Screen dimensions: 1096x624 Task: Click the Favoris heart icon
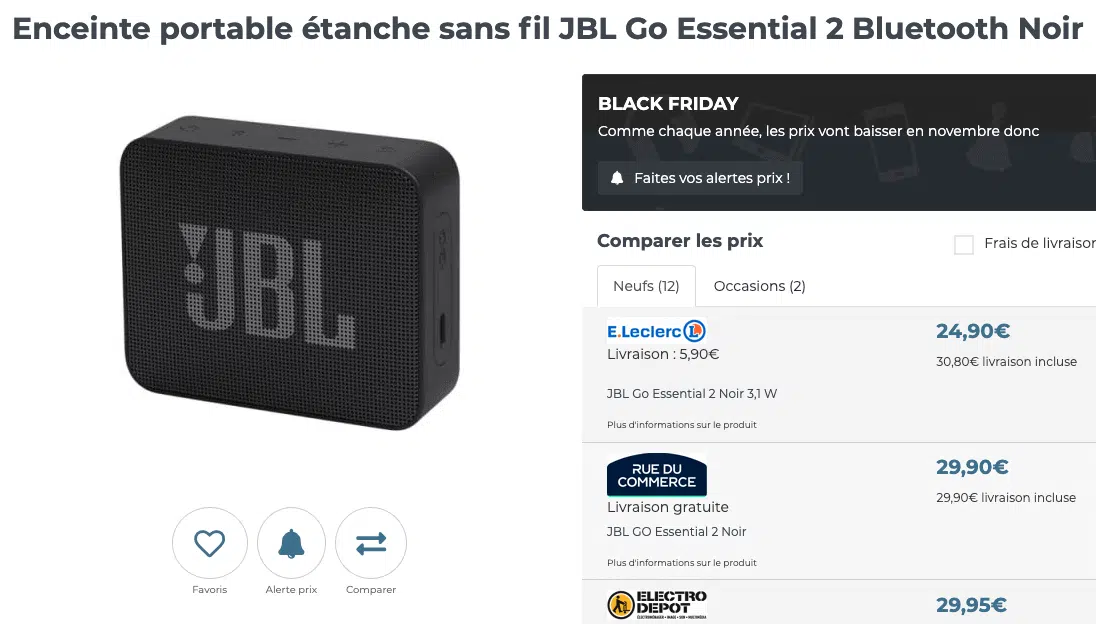point(209,541)
